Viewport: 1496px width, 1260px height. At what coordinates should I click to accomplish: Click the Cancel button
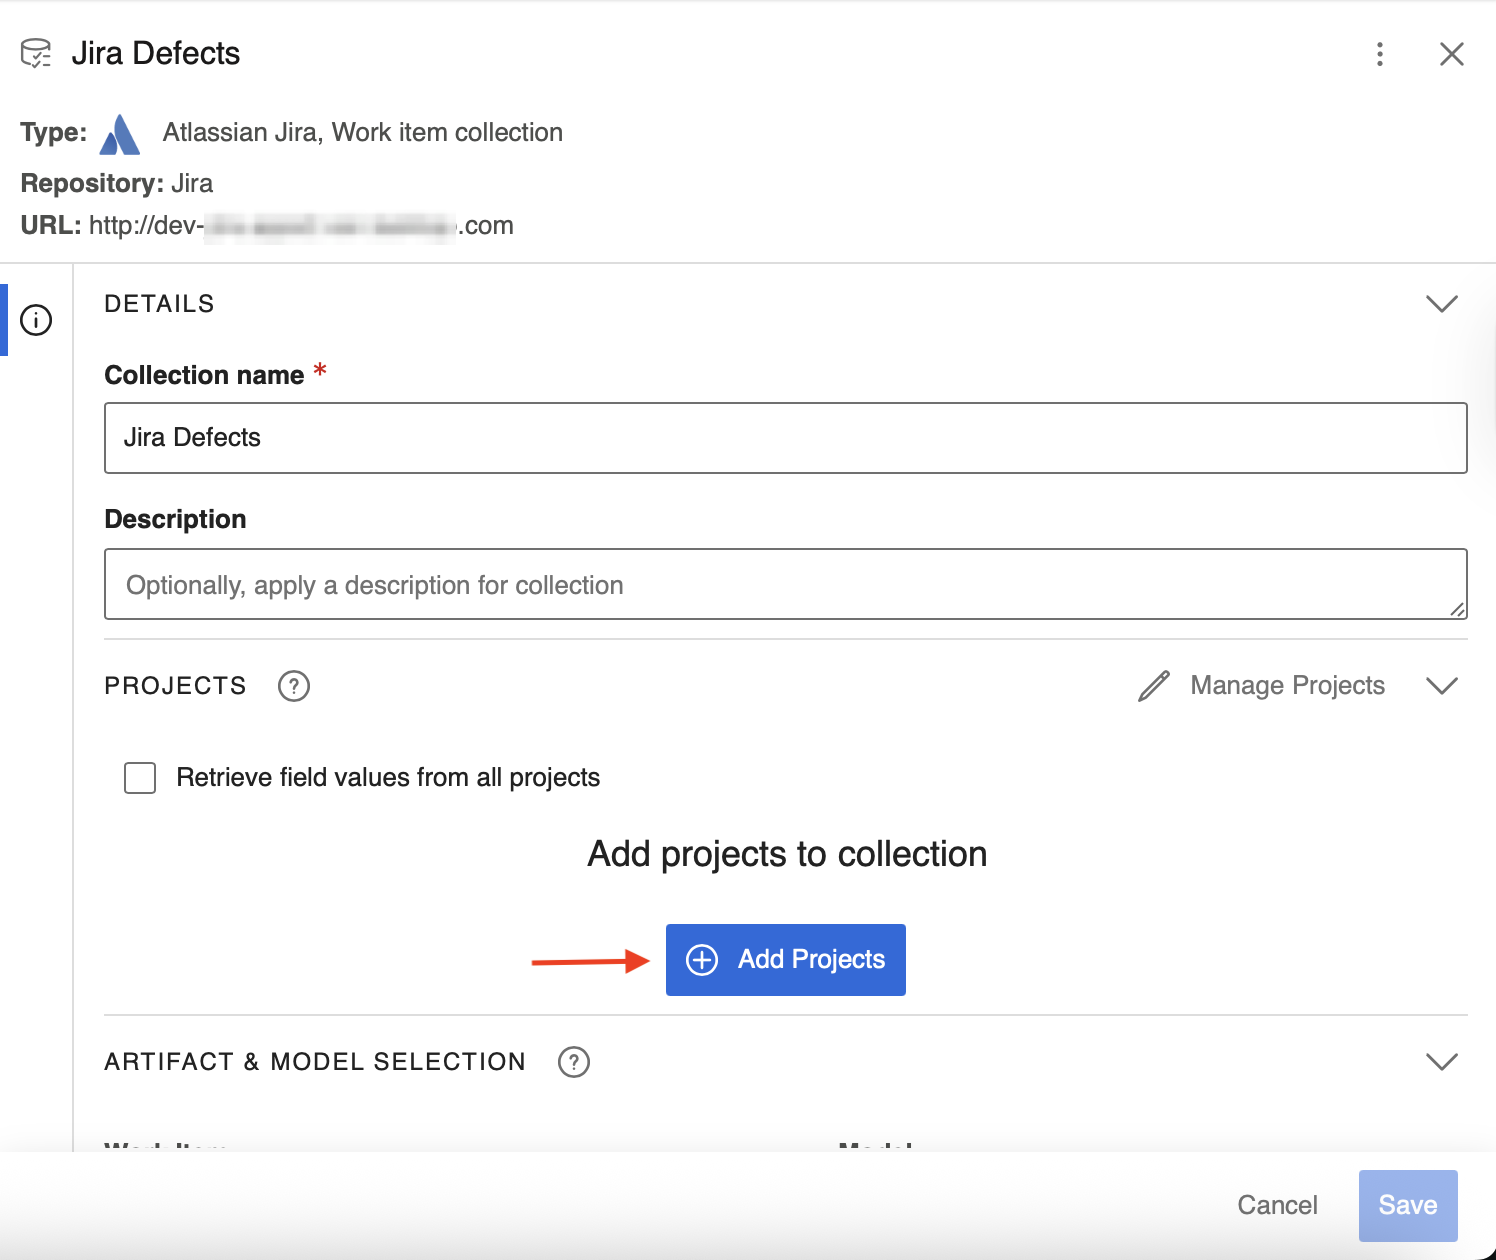pyautogui.click(x=1277, y=1205)
